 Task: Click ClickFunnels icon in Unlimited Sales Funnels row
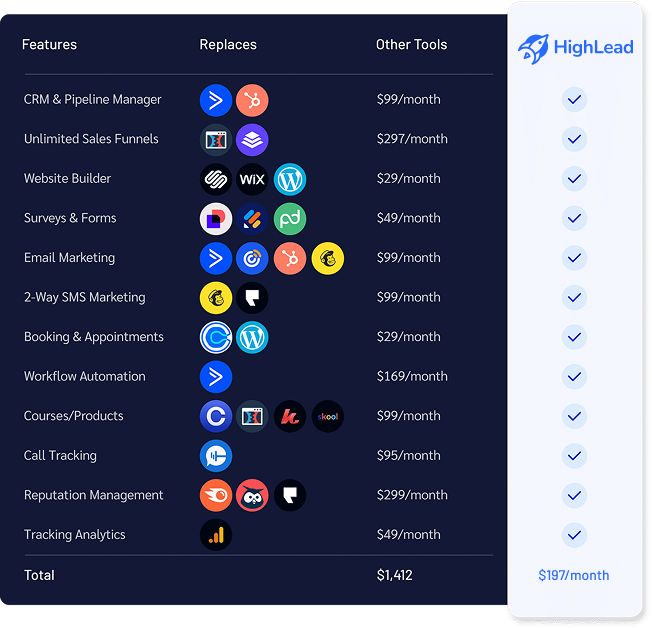point(216,140)
